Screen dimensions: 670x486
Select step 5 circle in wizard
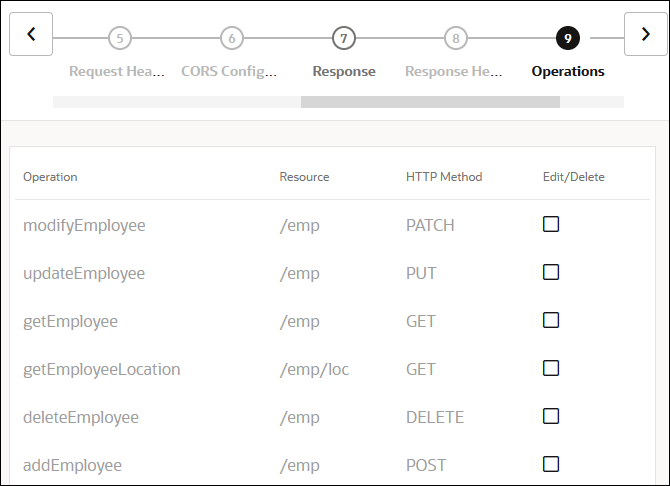pos(119,39)
